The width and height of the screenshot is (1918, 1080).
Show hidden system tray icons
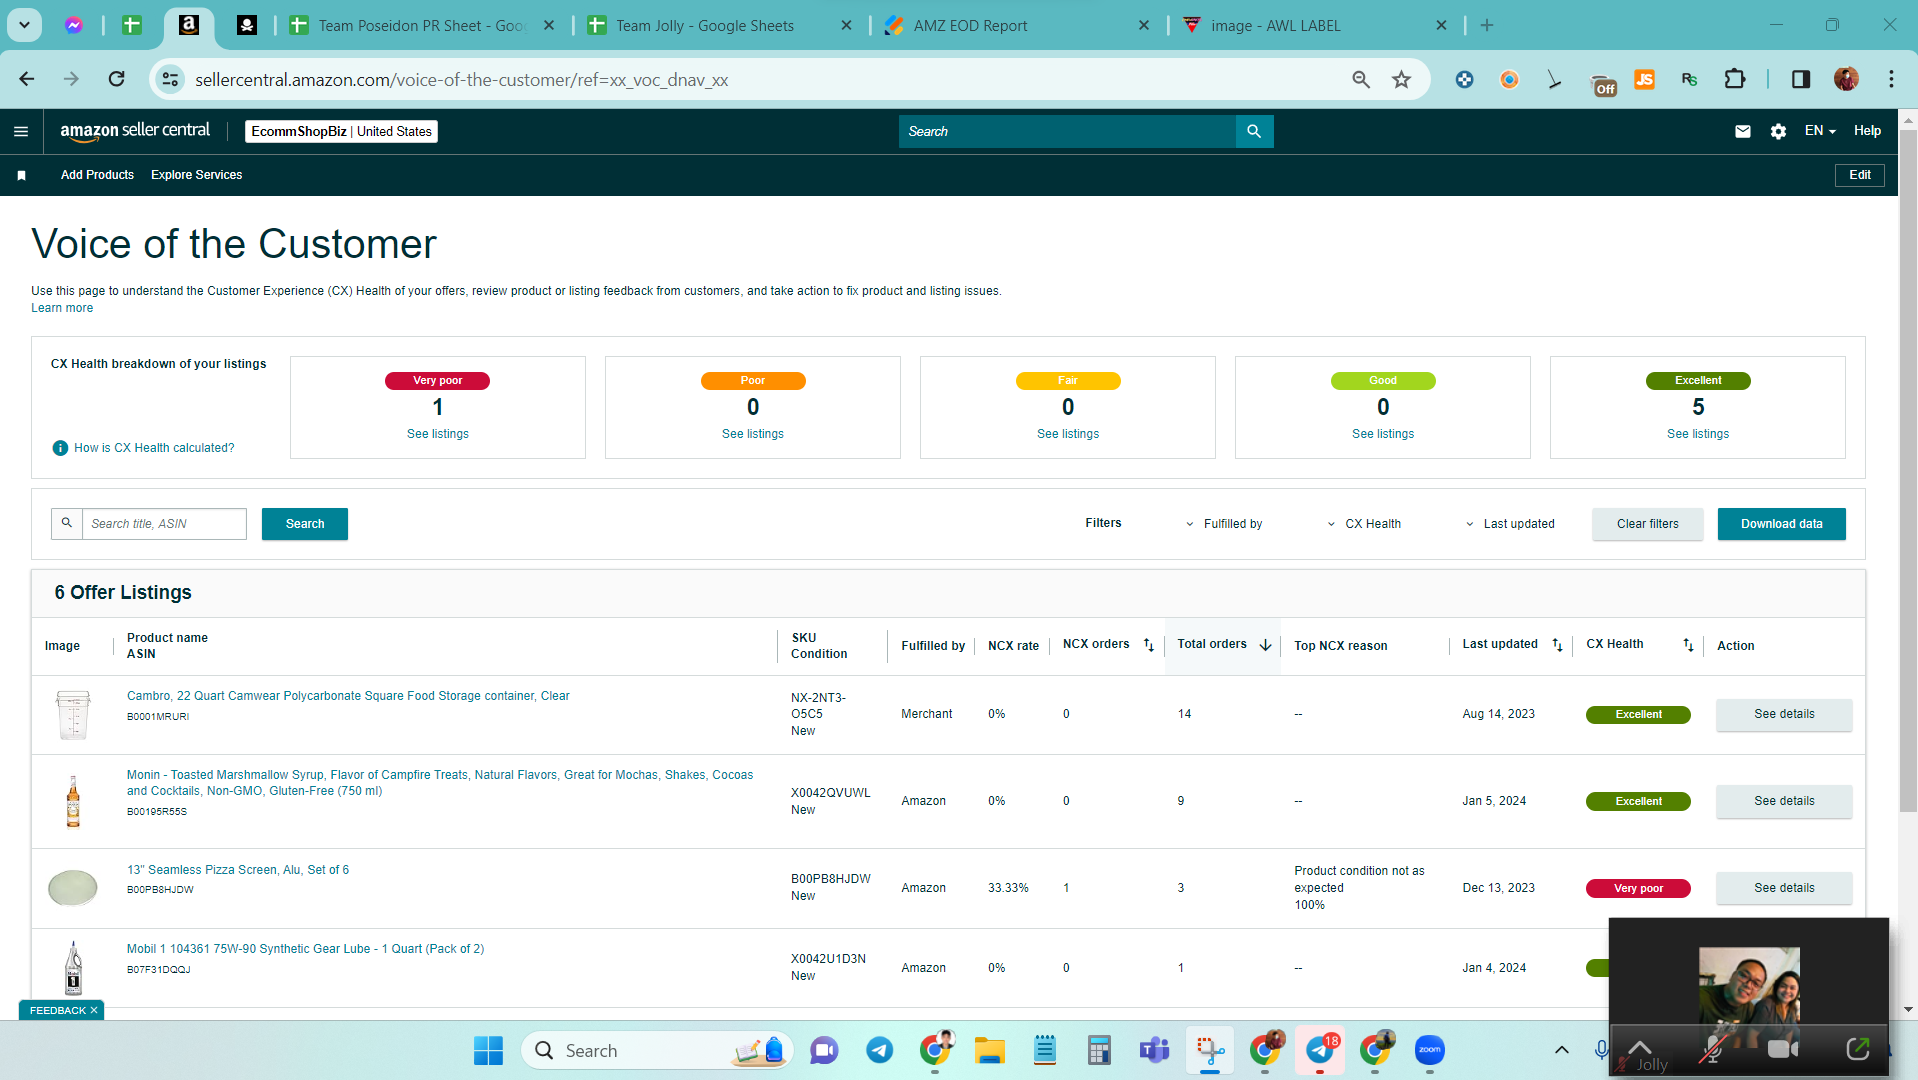coord(1561,1051)
